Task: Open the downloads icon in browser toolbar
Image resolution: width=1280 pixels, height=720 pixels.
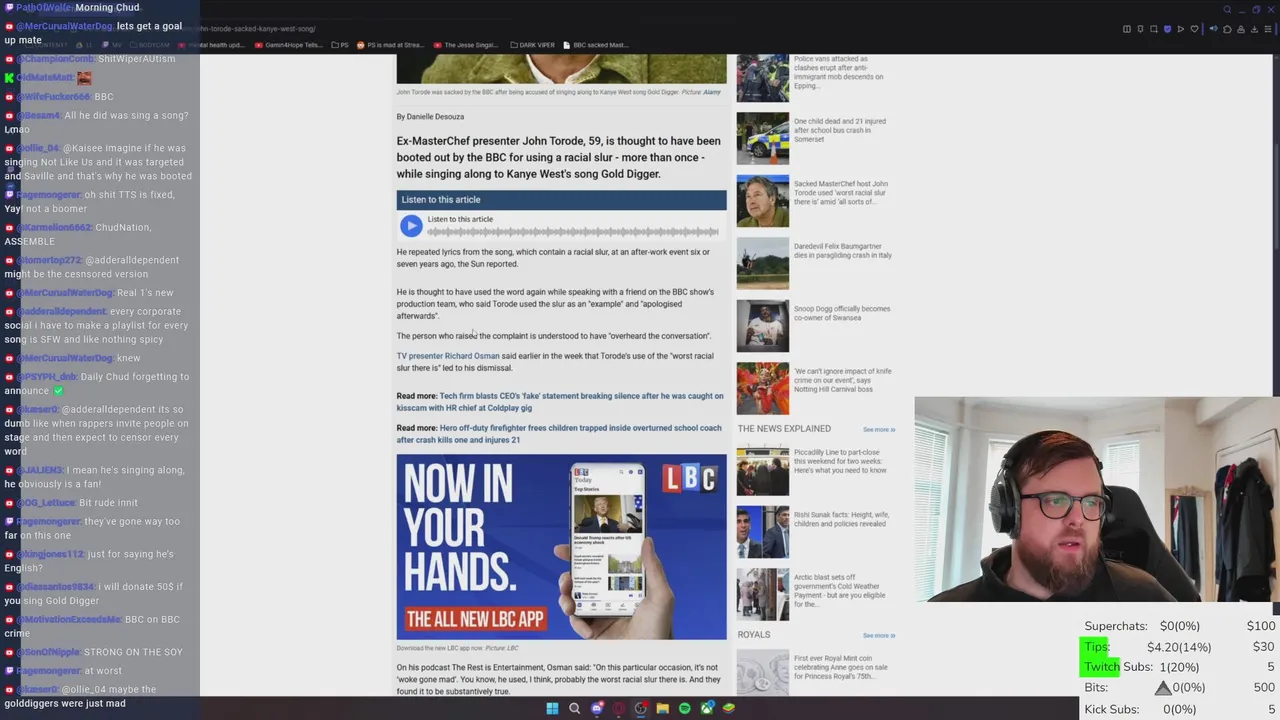Action: tap(1254, 29)
